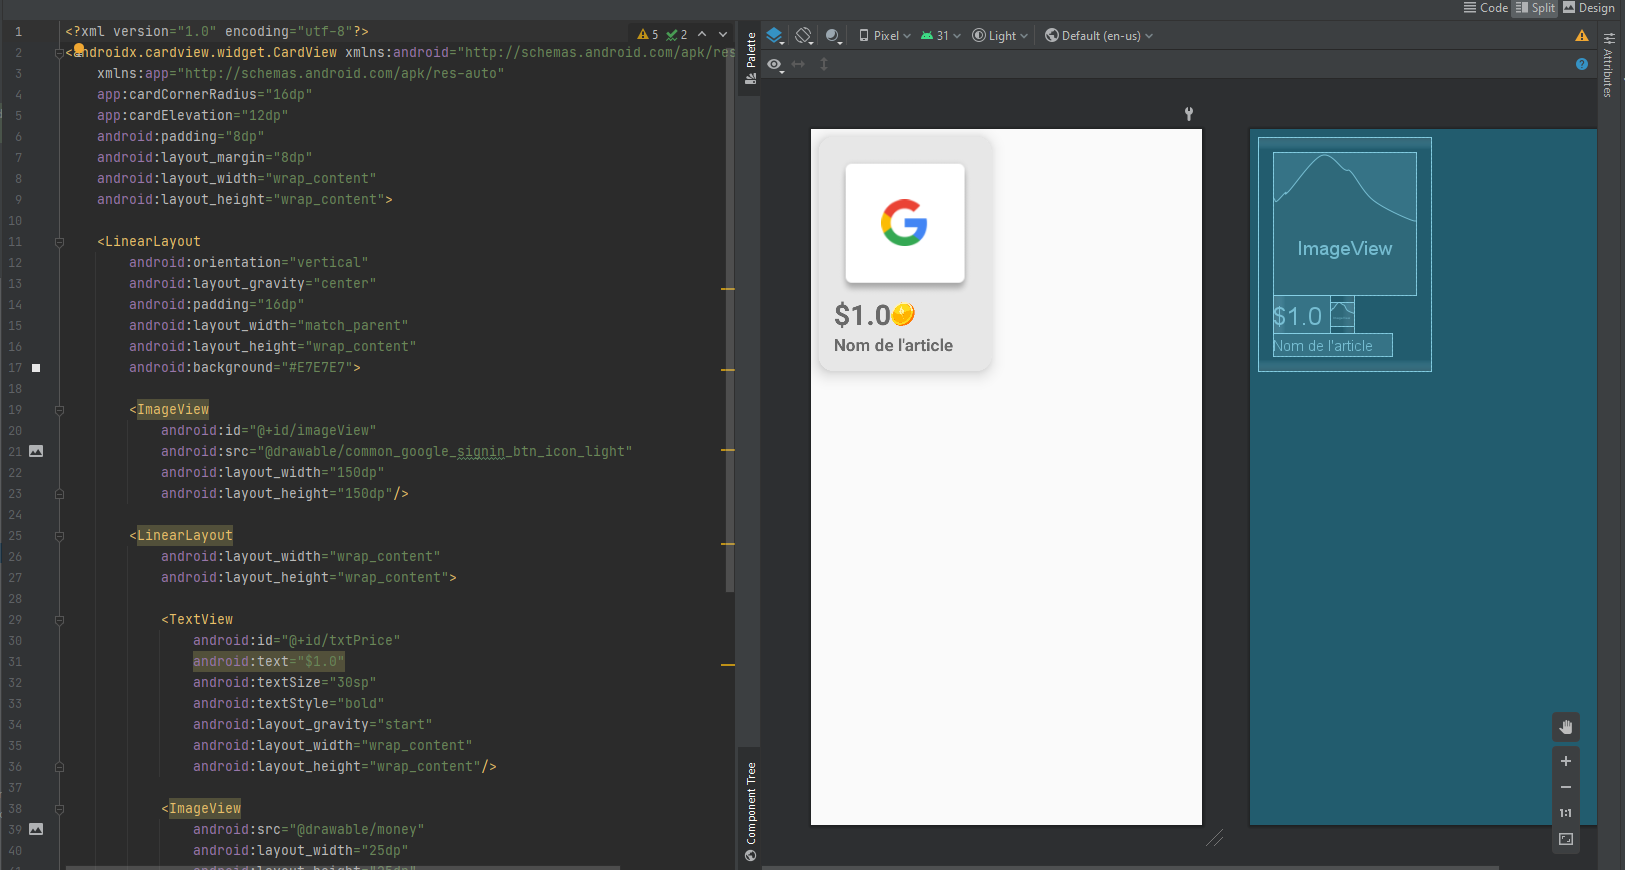
Task: Click Nom de l'article text in preview
Action: coord(893,345)
